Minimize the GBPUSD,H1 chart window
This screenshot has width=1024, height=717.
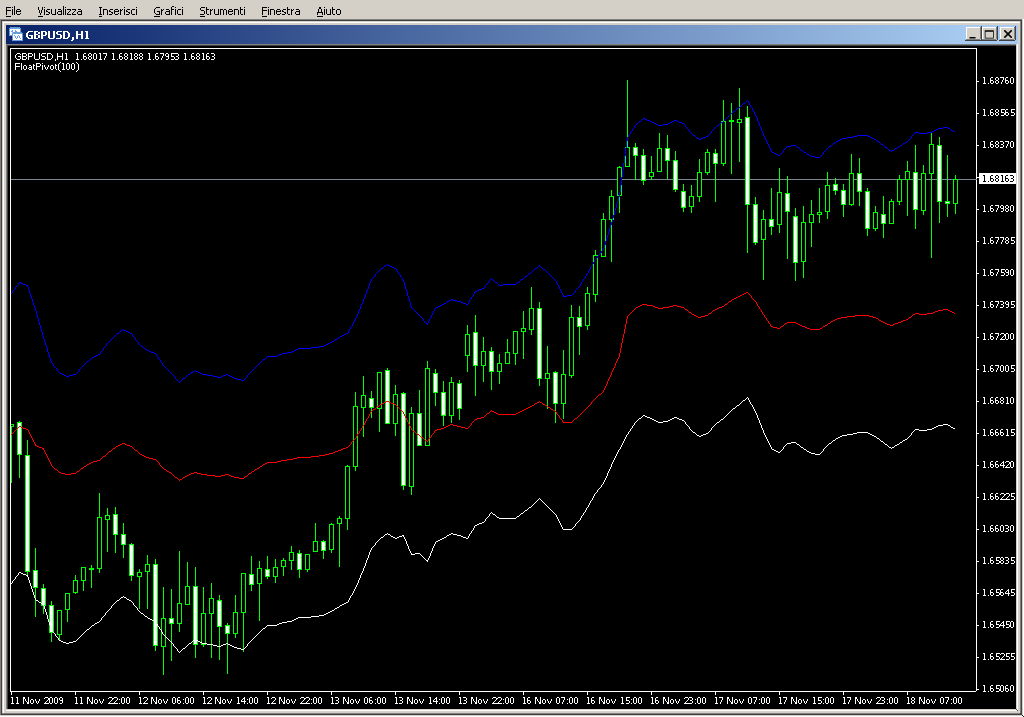coord(972,34)
